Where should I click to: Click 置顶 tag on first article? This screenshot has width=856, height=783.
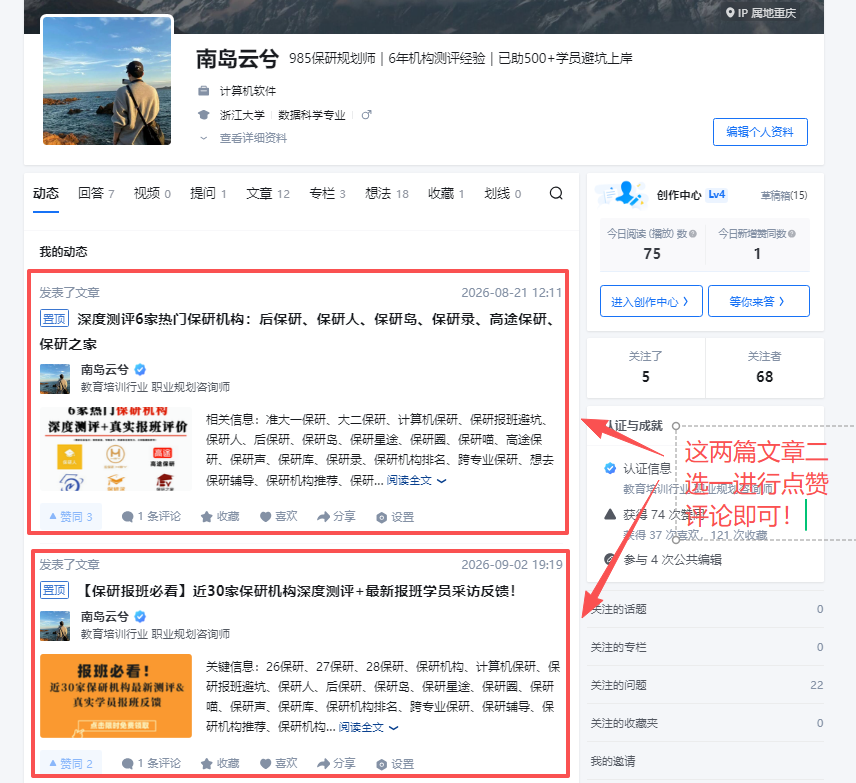[54, 319]
